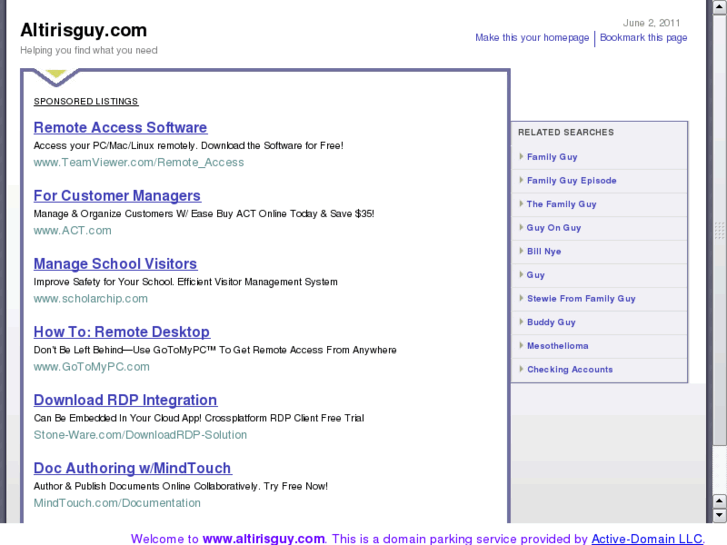Select Bill Nye related search
This screenshot has width=727, height=545.
coord(544,251)
